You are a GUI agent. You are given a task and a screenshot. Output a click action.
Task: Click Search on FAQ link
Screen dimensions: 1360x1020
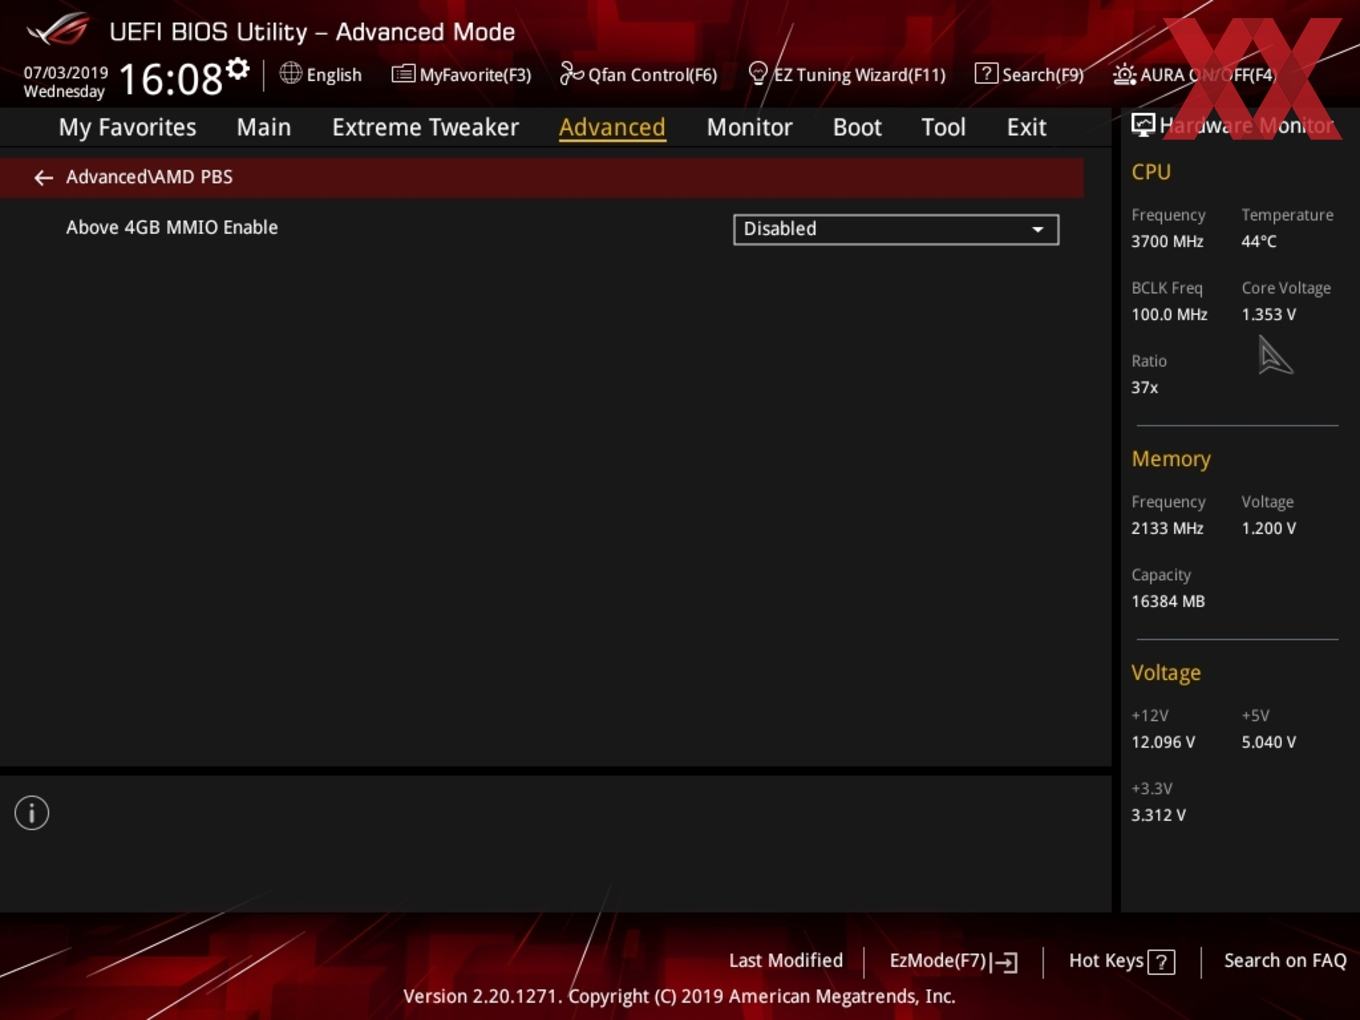1285,960
